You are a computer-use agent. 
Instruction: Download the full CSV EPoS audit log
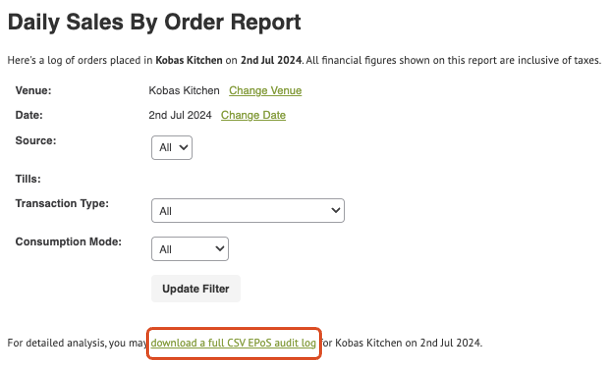tap(233, 343)
